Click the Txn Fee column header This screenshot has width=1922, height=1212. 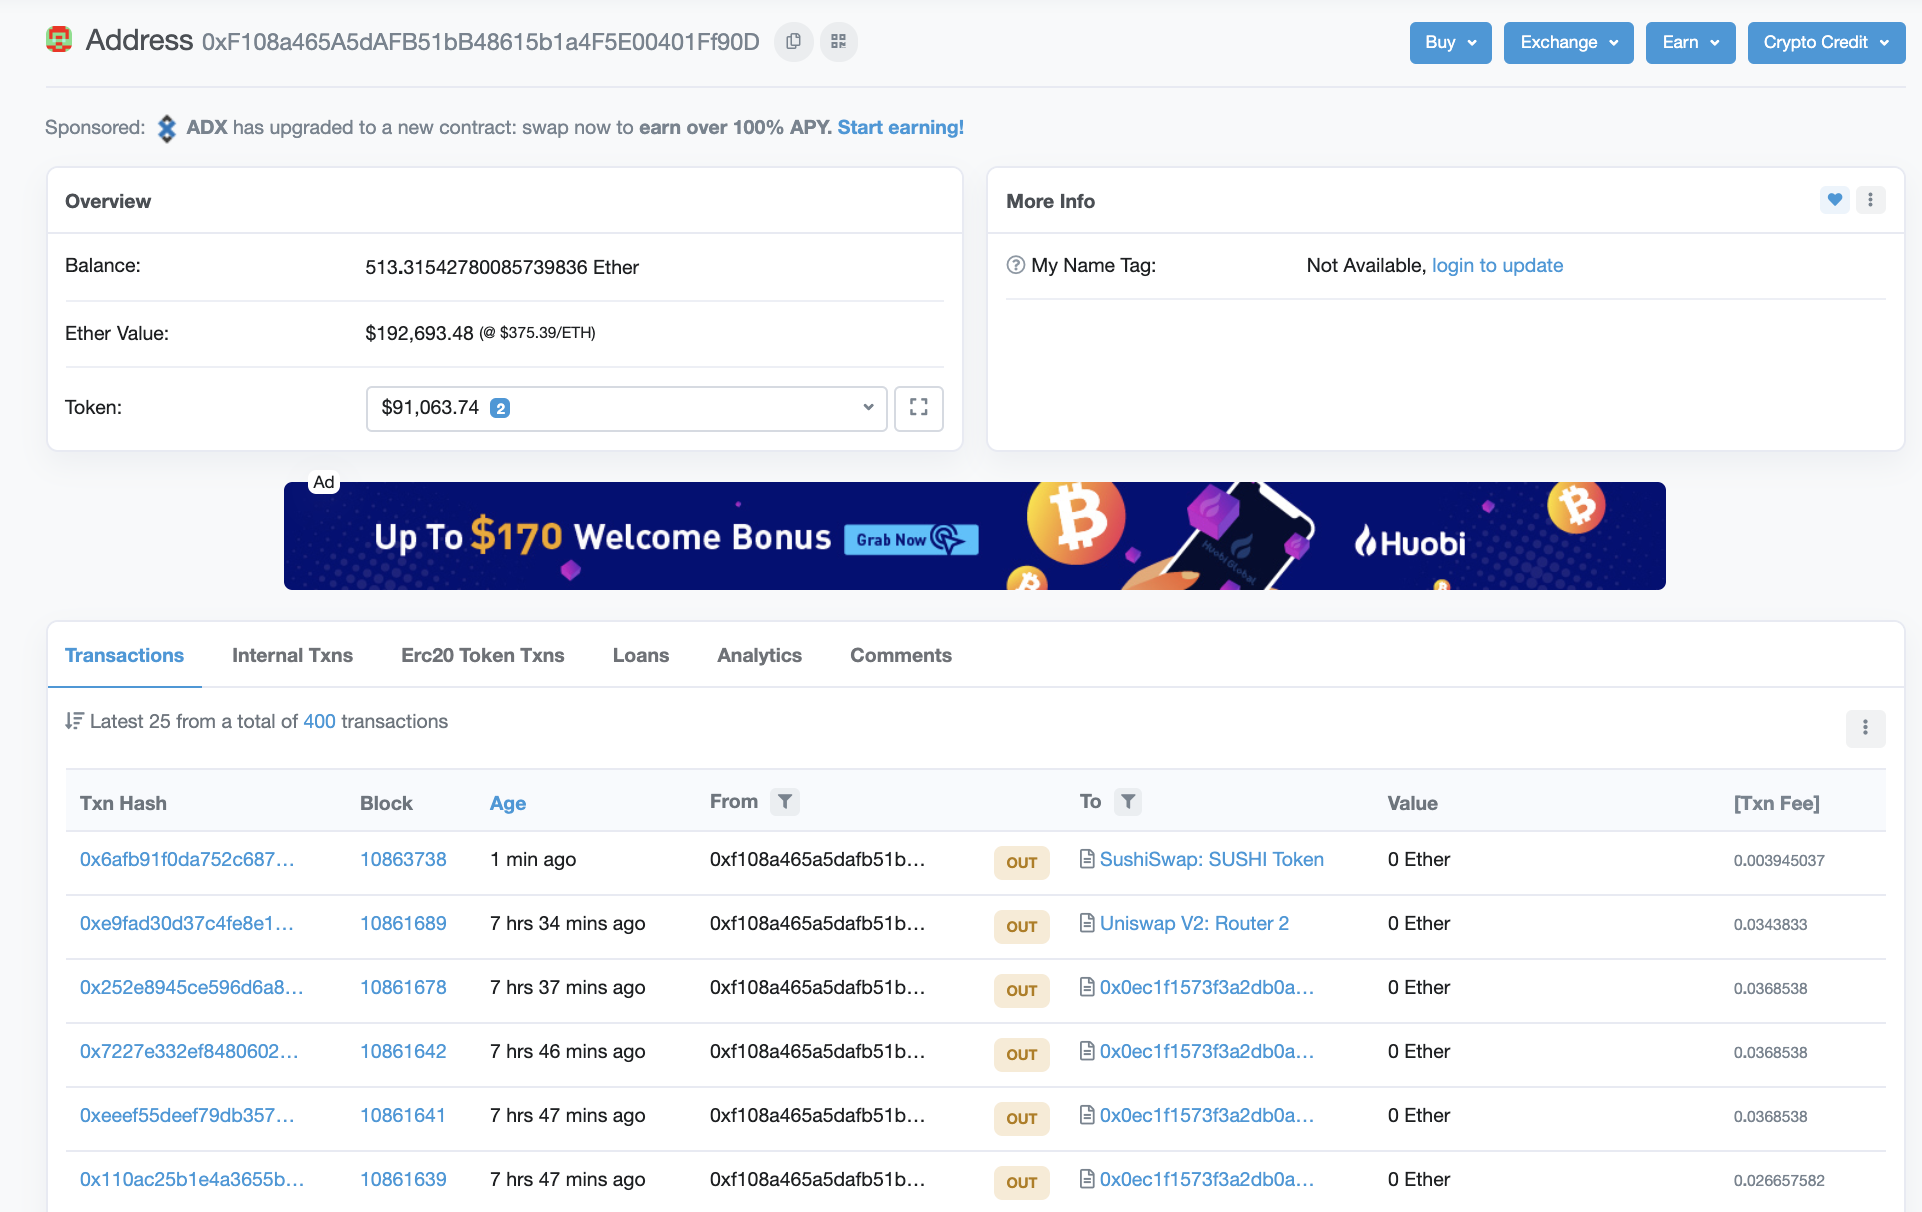click(x=1776, y=803)
